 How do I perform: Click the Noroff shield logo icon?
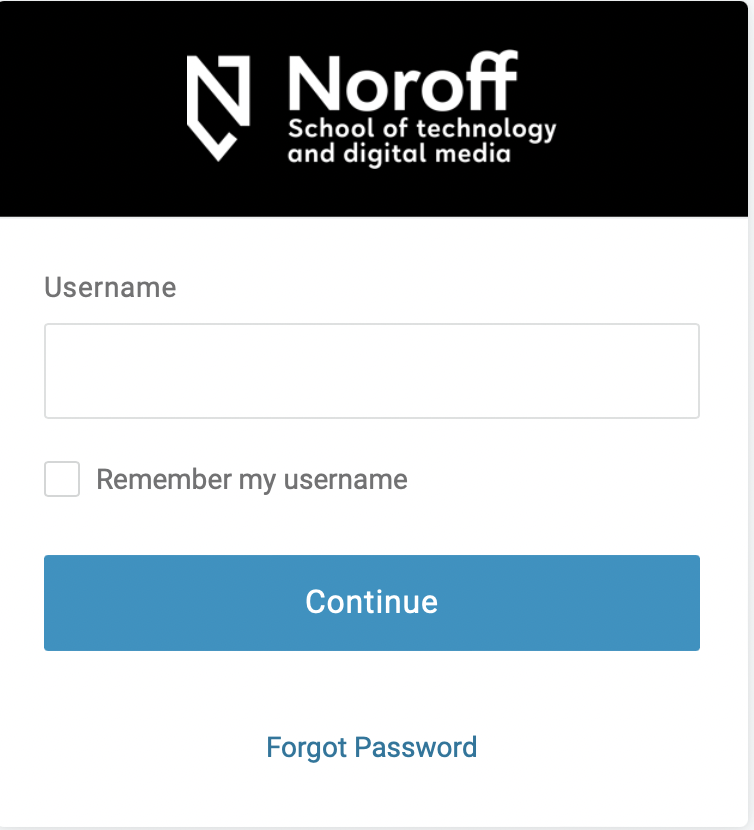click(x=218, y=108)
